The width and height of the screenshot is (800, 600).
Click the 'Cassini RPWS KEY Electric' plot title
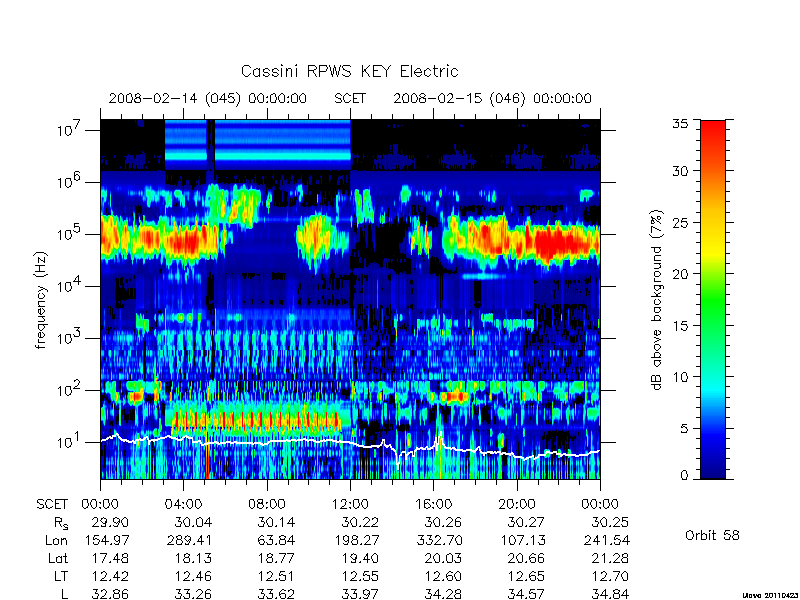tap(349, 71)
